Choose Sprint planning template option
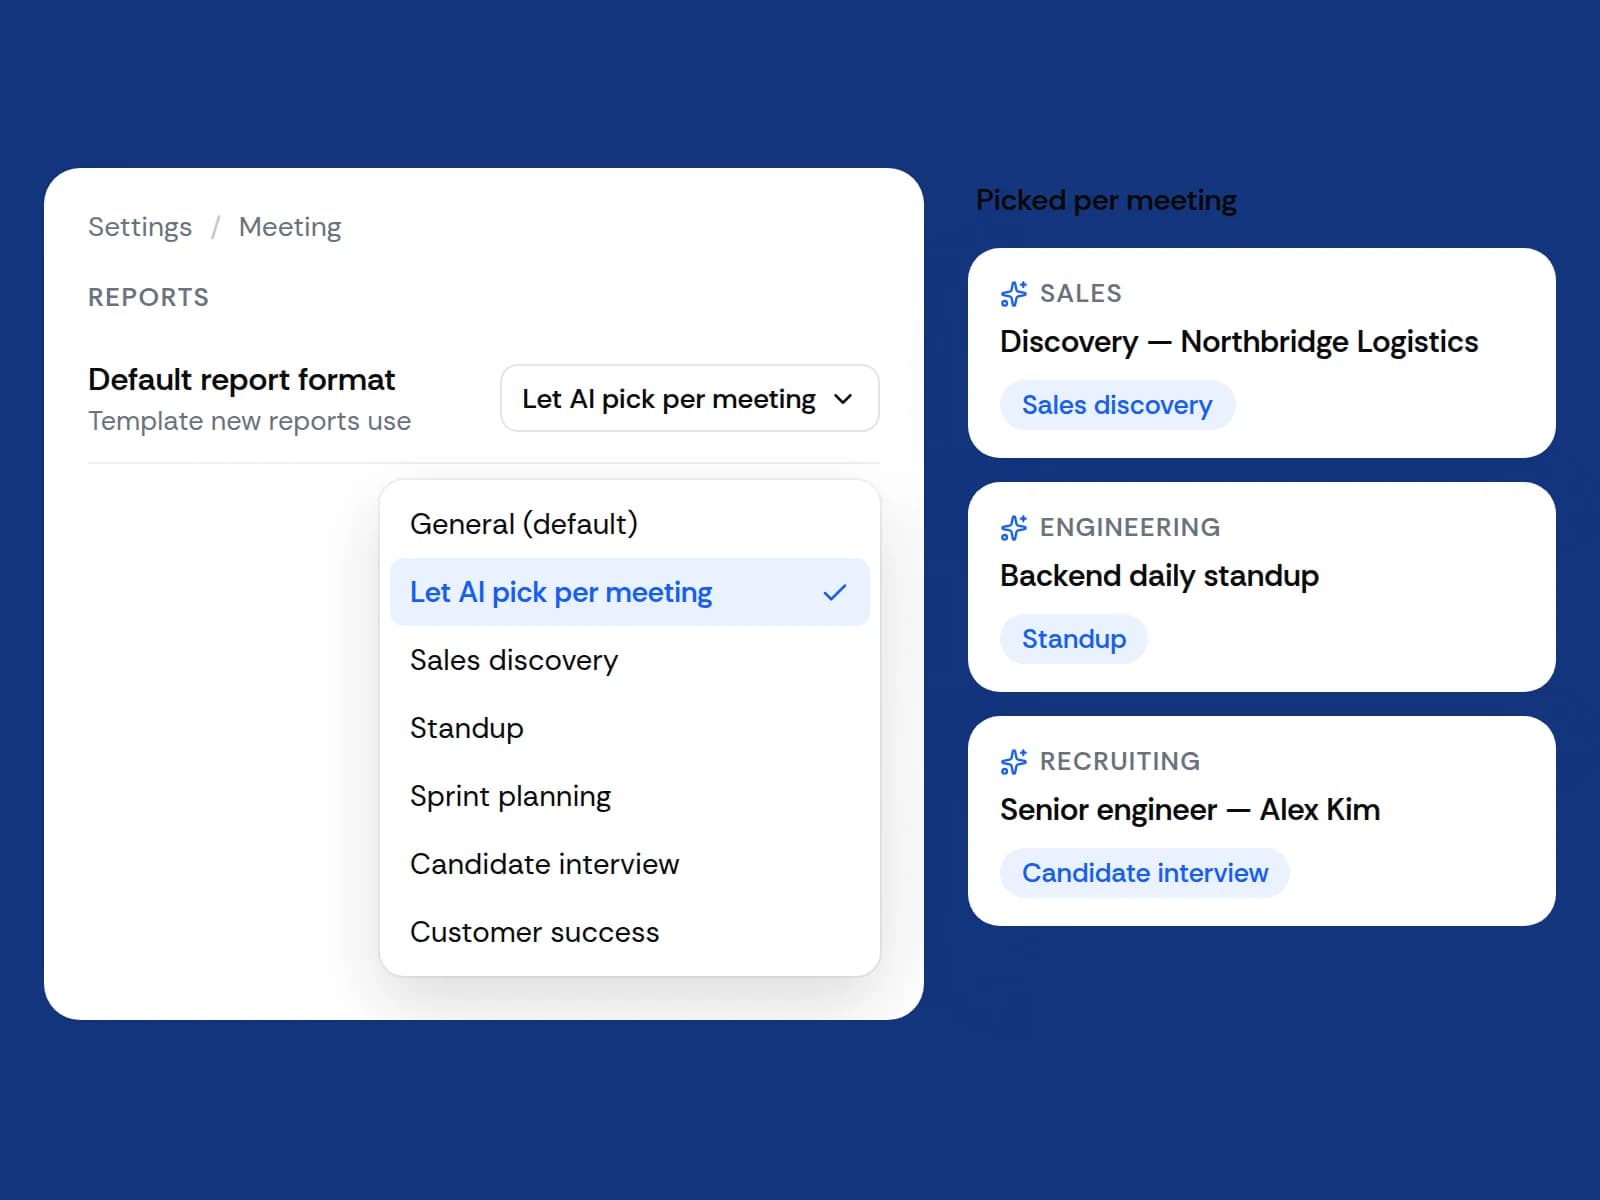 (629, 796)
